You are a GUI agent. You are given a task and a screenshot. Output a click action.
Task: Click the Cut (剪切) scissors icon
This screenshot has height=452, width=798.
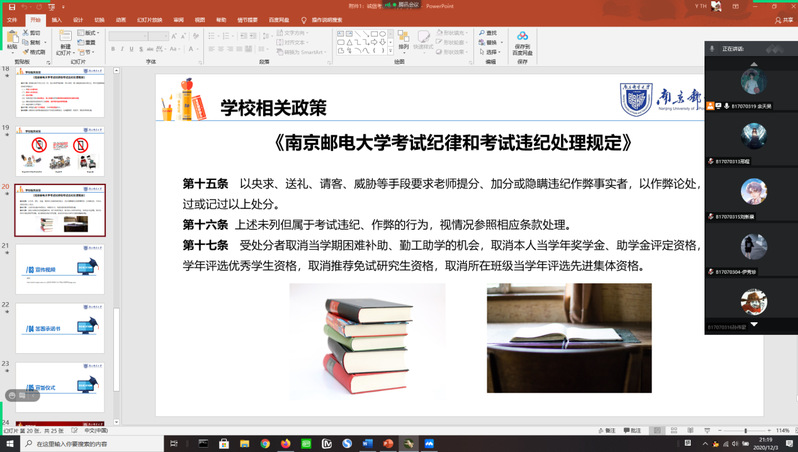click(x=27, y=31)
